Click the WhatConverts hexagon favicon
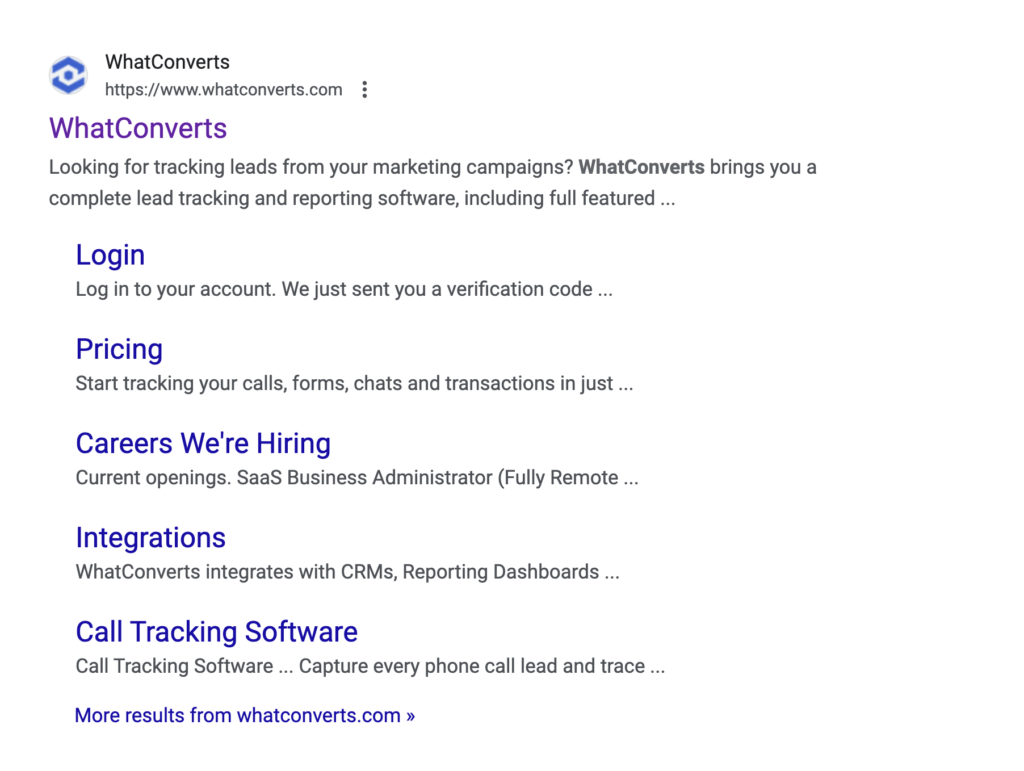 tap(68, 75)
